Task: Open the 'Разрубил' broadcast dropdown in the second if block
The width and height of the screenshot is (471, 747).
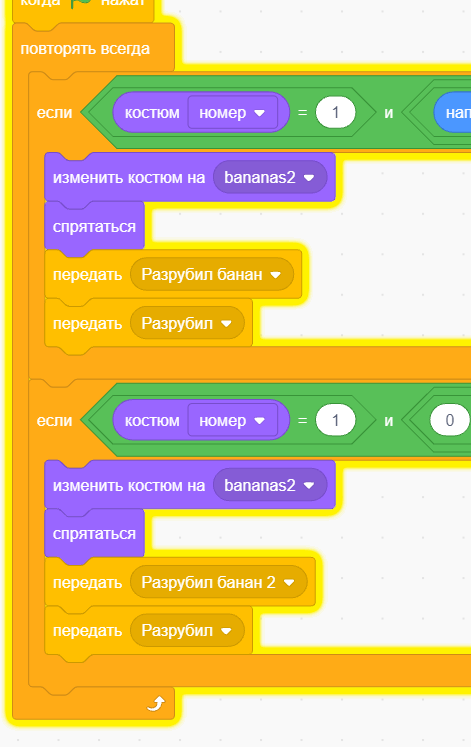Action: (x=187, y=631)
